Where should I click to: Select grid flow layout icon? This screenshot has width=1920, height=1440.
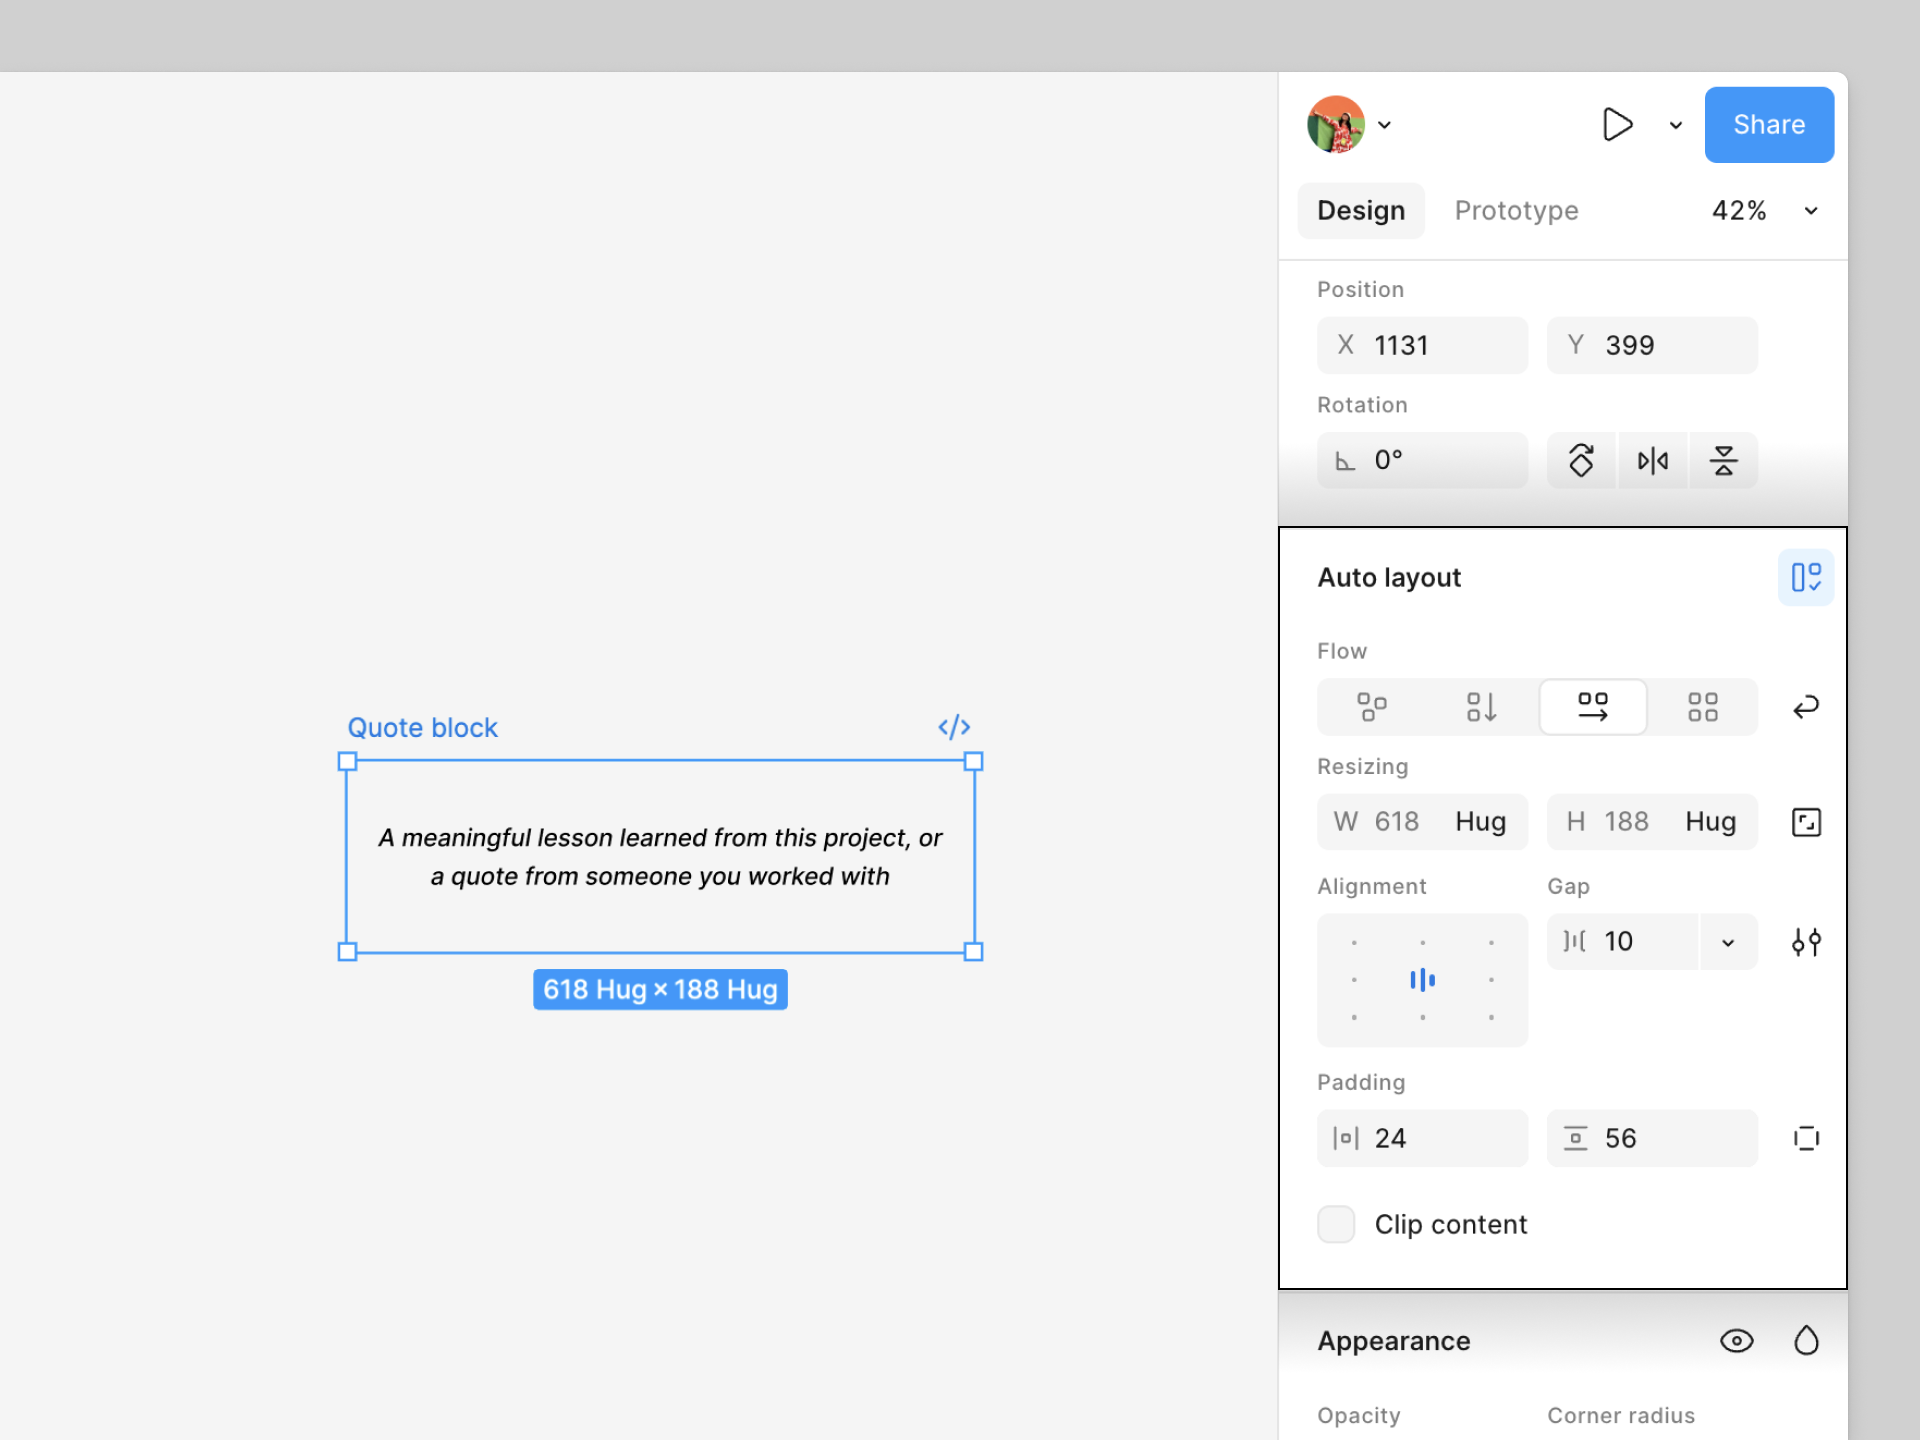click(x=1702, y=707)
